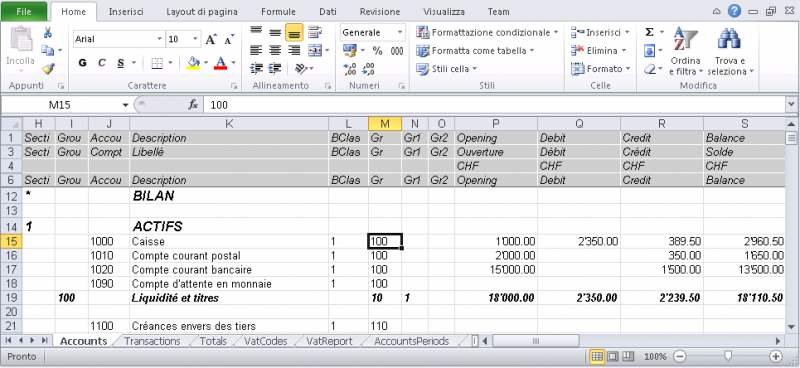Click the increase indent icon
This screenshot has height=368, width=800.
coord(275,68)
